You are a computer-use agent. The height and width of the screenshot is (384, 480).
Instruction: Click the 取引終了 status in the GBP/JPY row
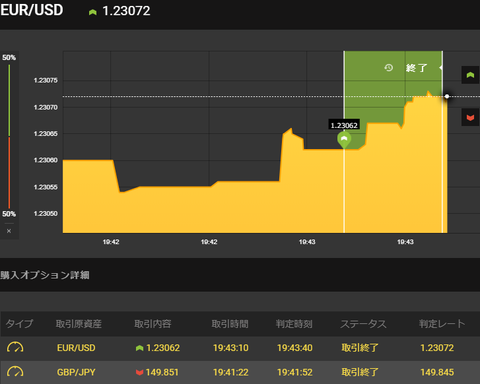[360, 372]
